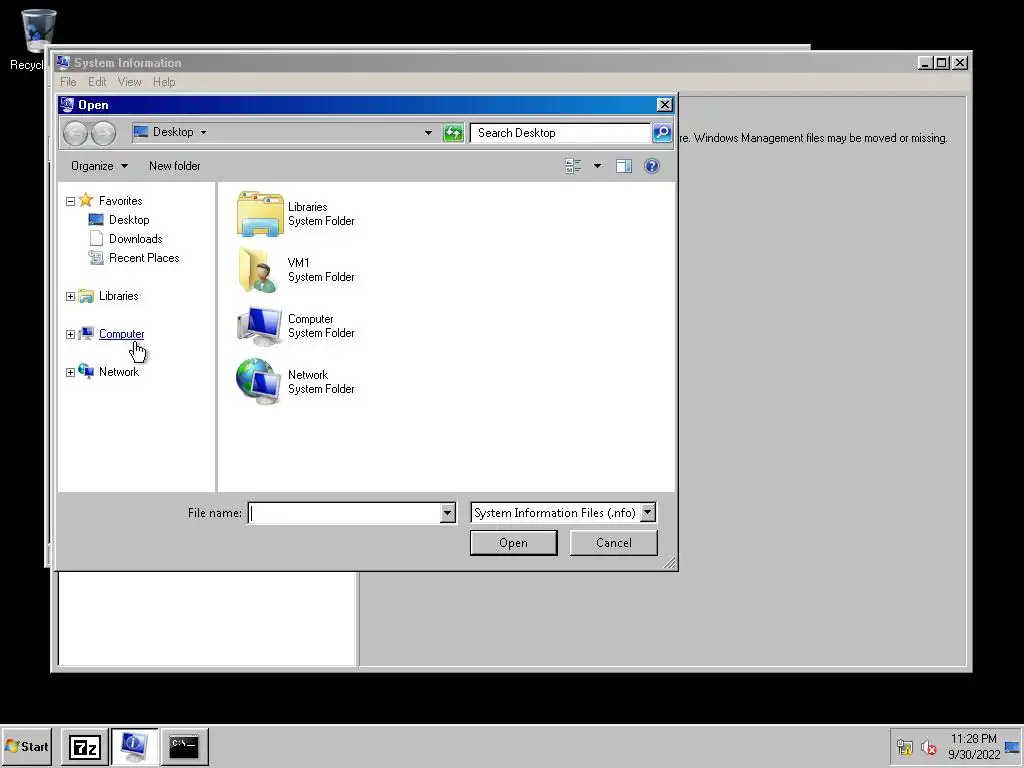Go forward using the Forward arrow button
1024x768 pixels.
(x=103, y=133)
